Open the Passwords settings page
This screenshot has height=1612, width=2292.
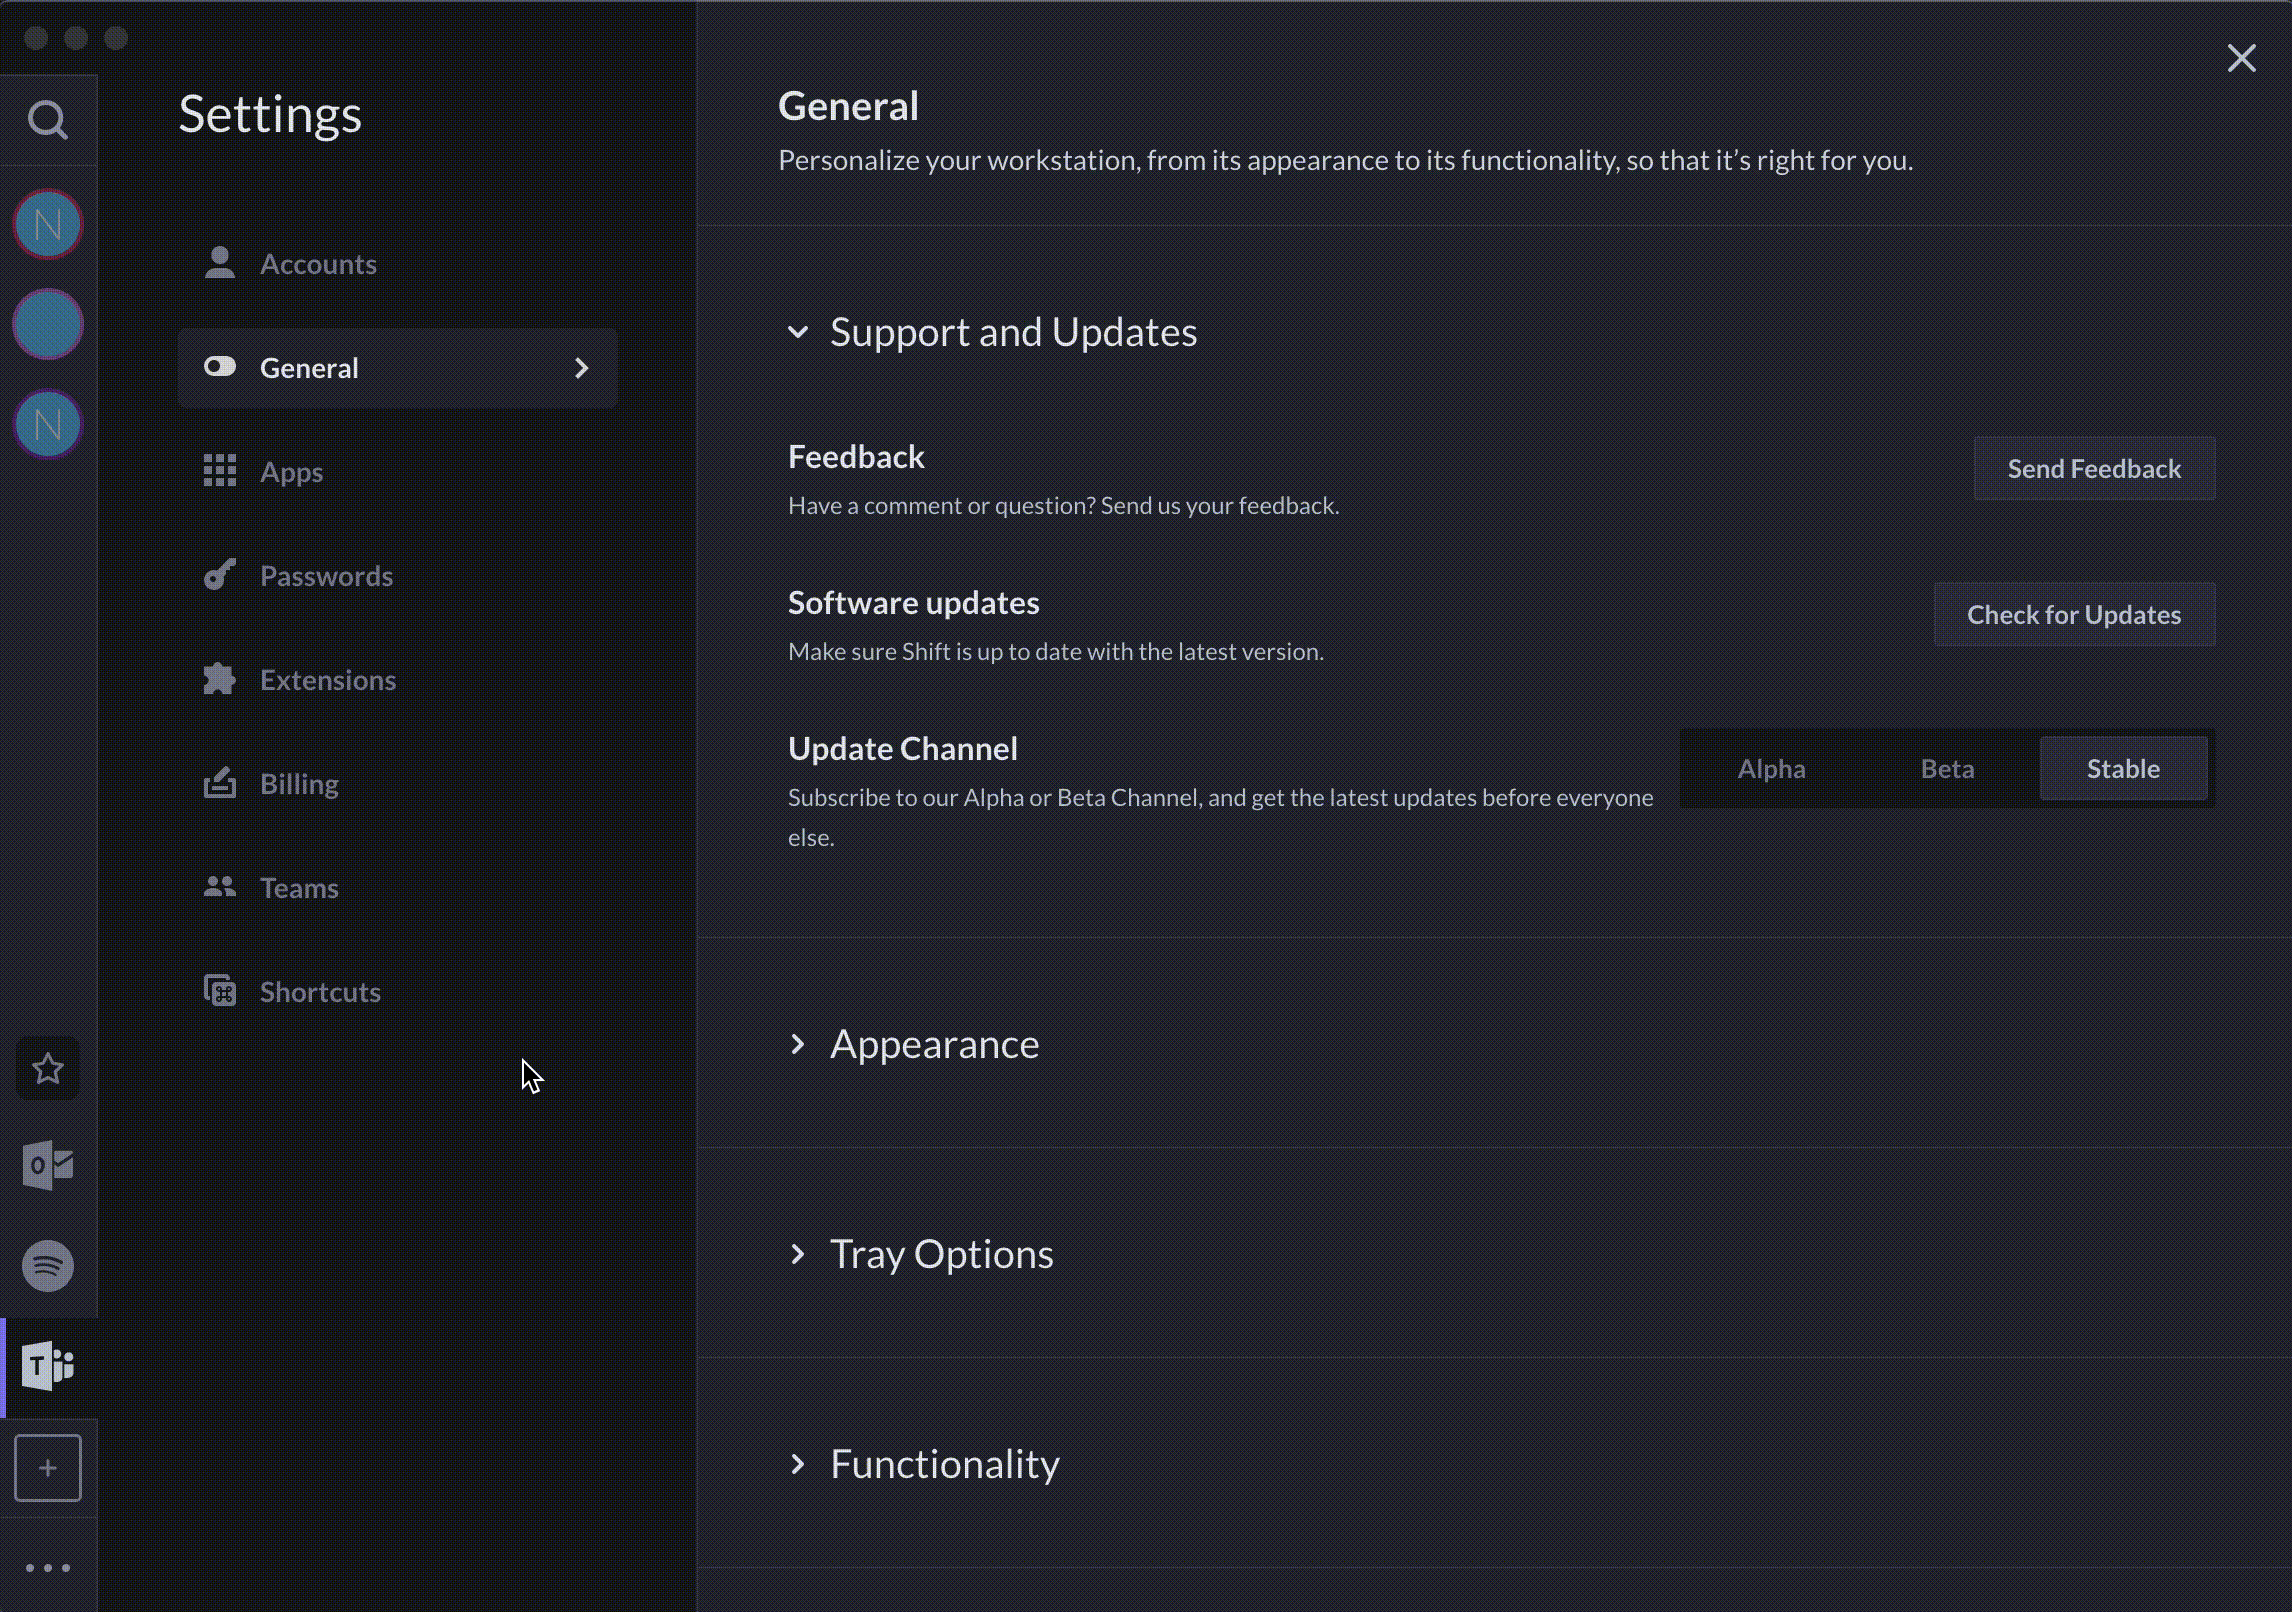point(326,576)
